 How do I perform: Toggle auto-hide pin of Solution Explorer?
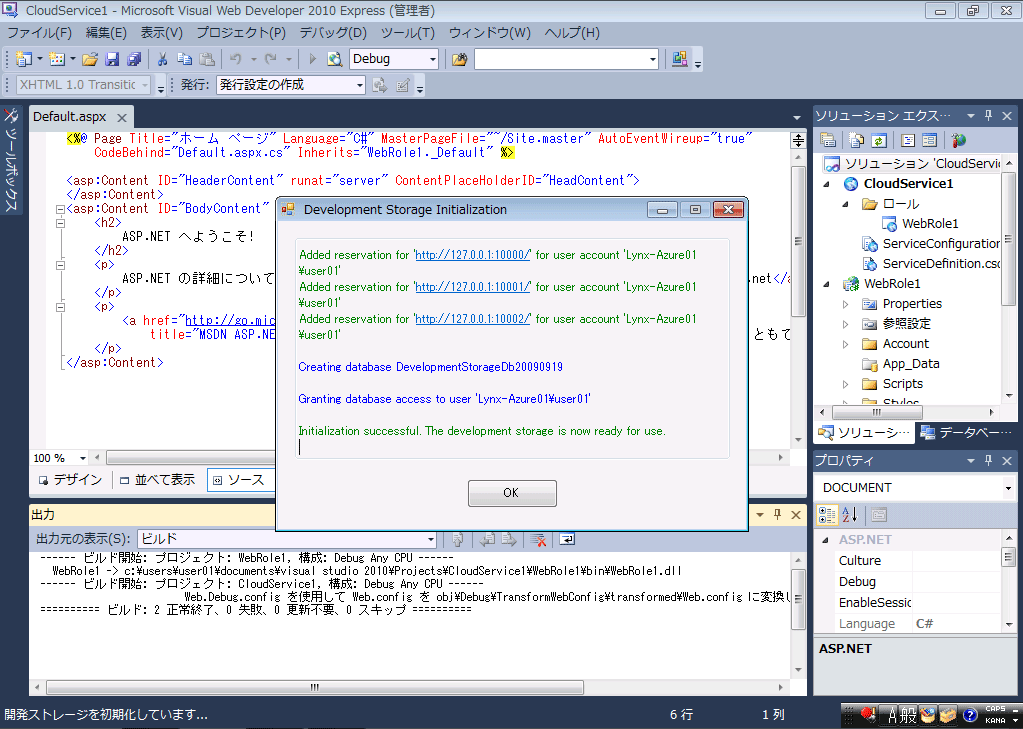(989, 116)
